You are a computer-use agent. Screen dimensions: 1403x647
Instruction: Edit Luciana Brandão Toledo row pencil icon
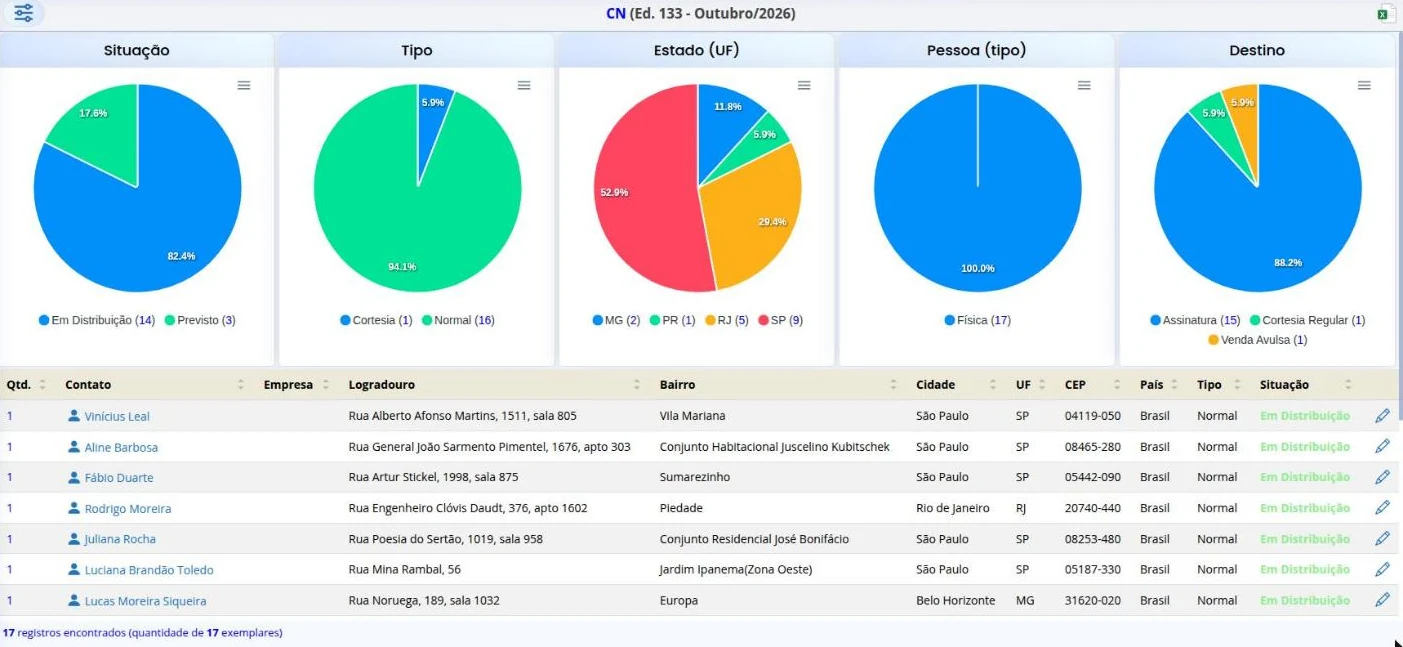point(1383,569)
